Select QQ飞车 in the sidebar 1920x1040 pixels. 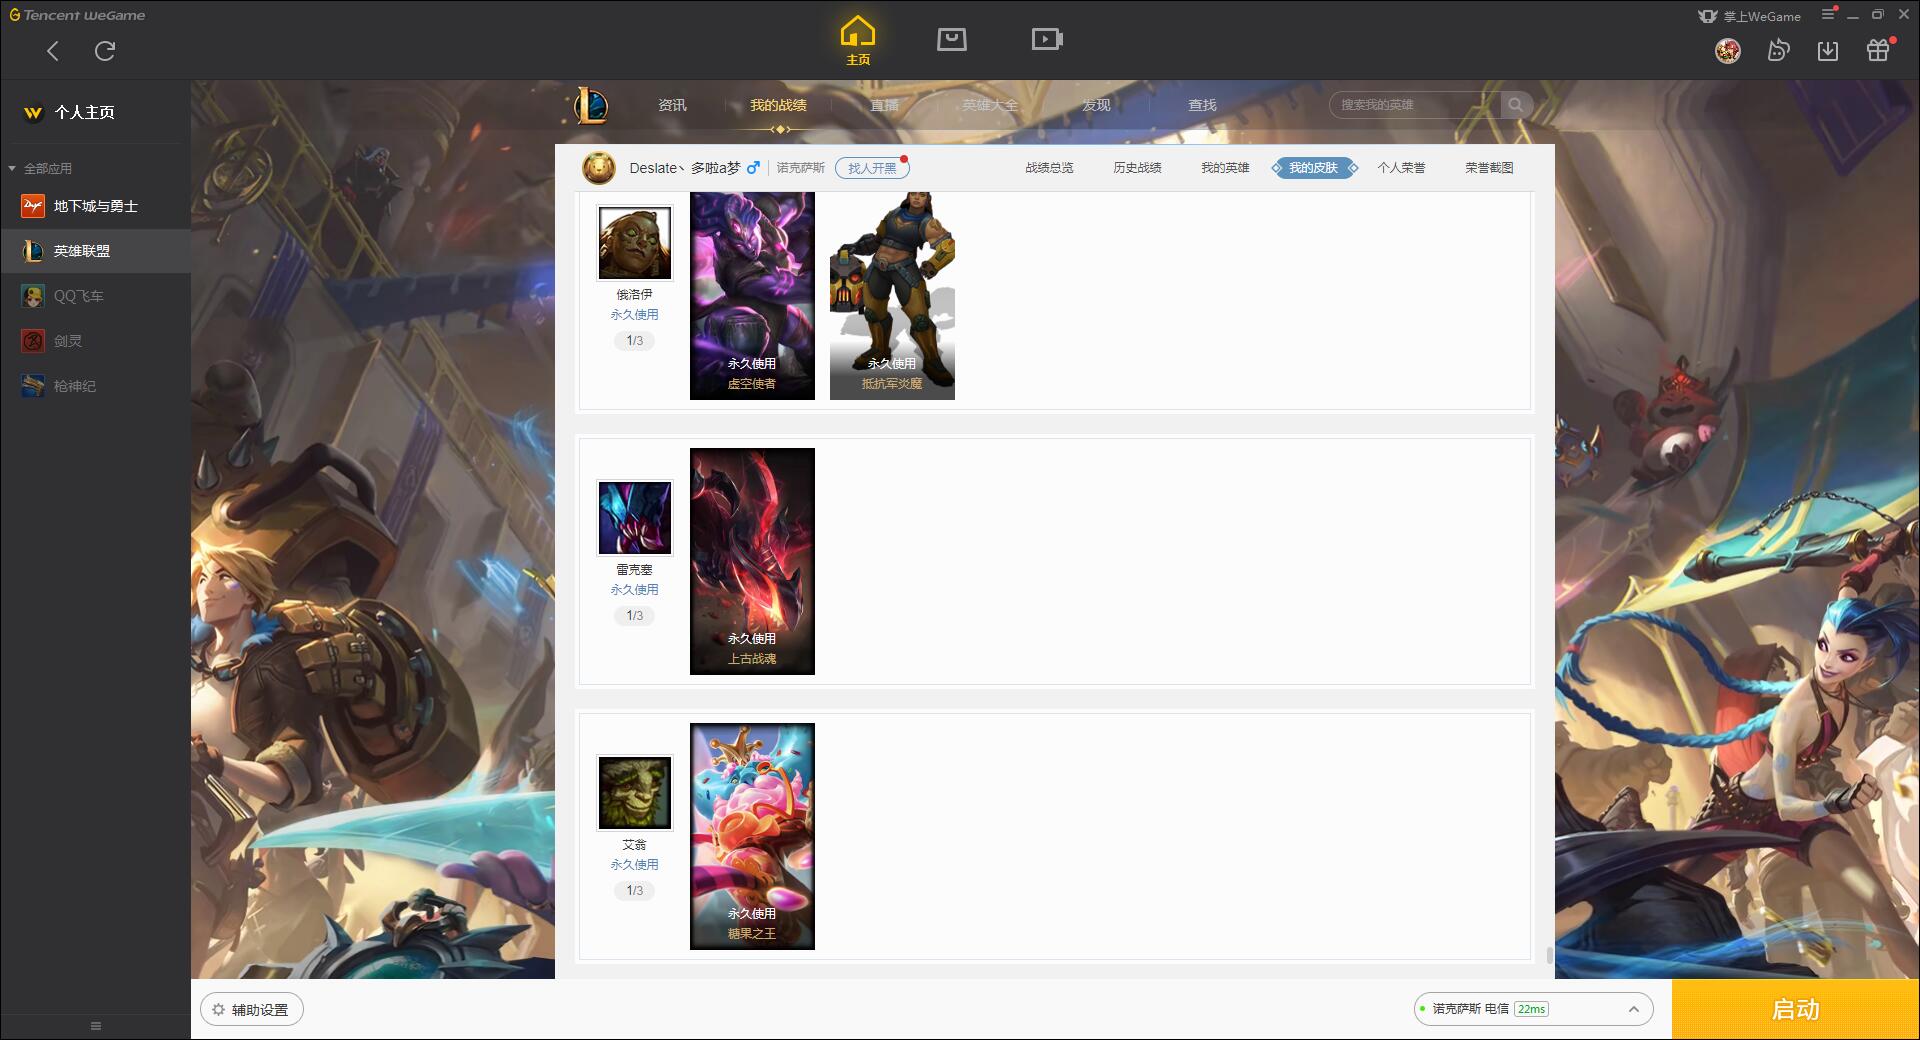pyautogui.click(x=95, y=296)
